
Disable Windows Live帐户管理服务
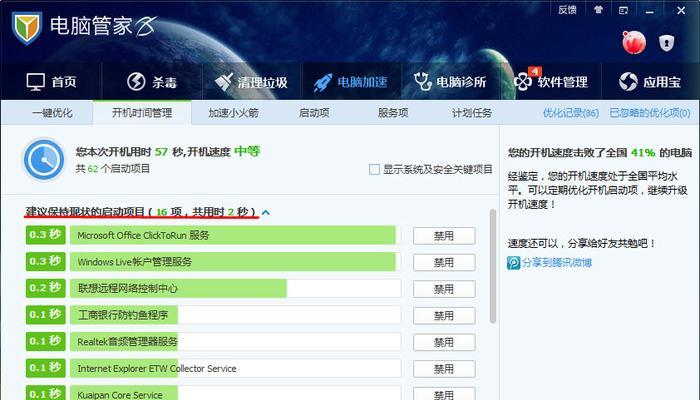pyautogui.click(x=444, y=262)
